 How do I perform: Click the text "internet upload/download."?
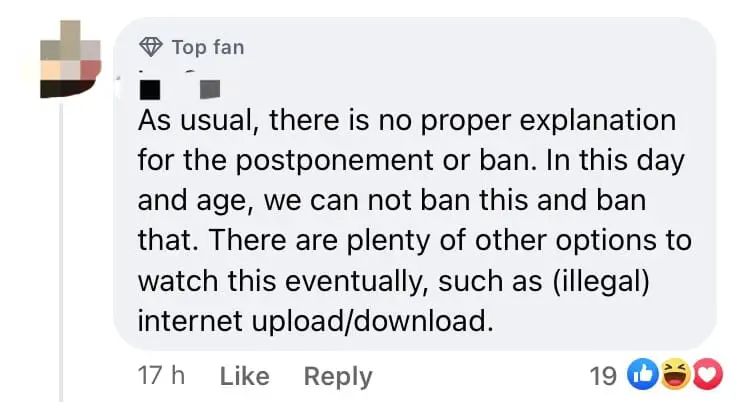tap(316, 322)
